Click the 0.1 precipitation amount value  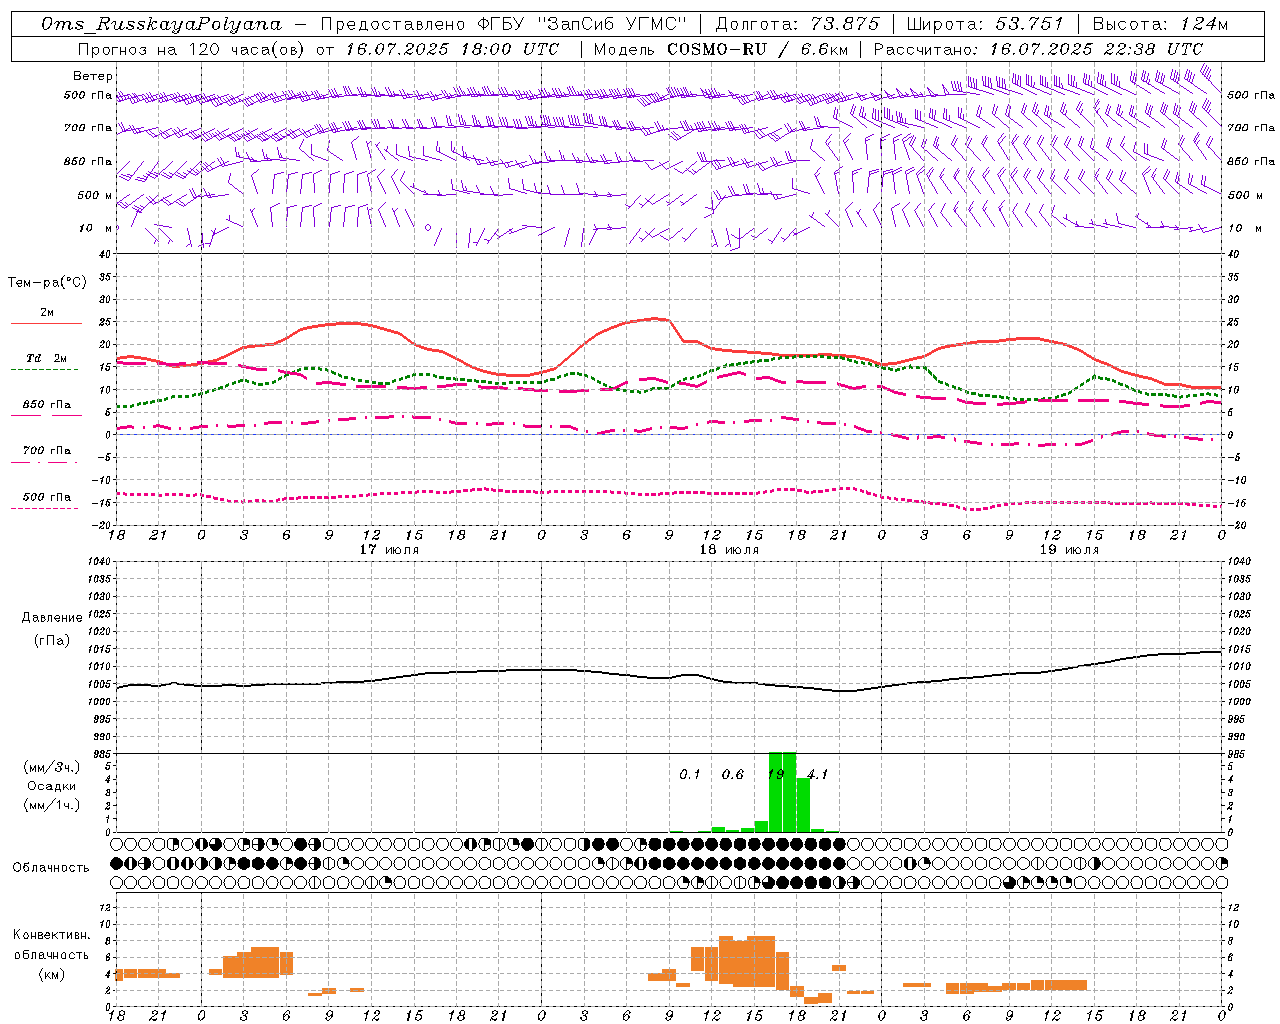690,775
